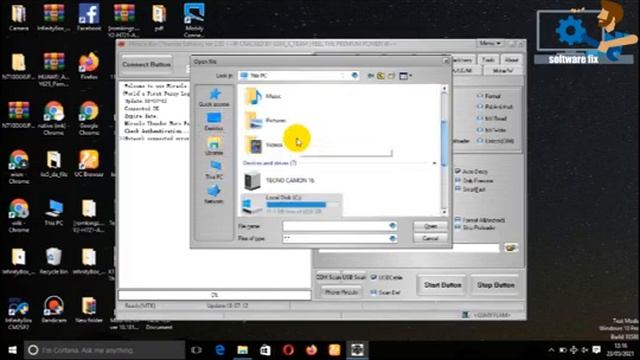Open Task View from the taskbar
The width and height of the screenshot is (640, 360).
tap(196, 350)
